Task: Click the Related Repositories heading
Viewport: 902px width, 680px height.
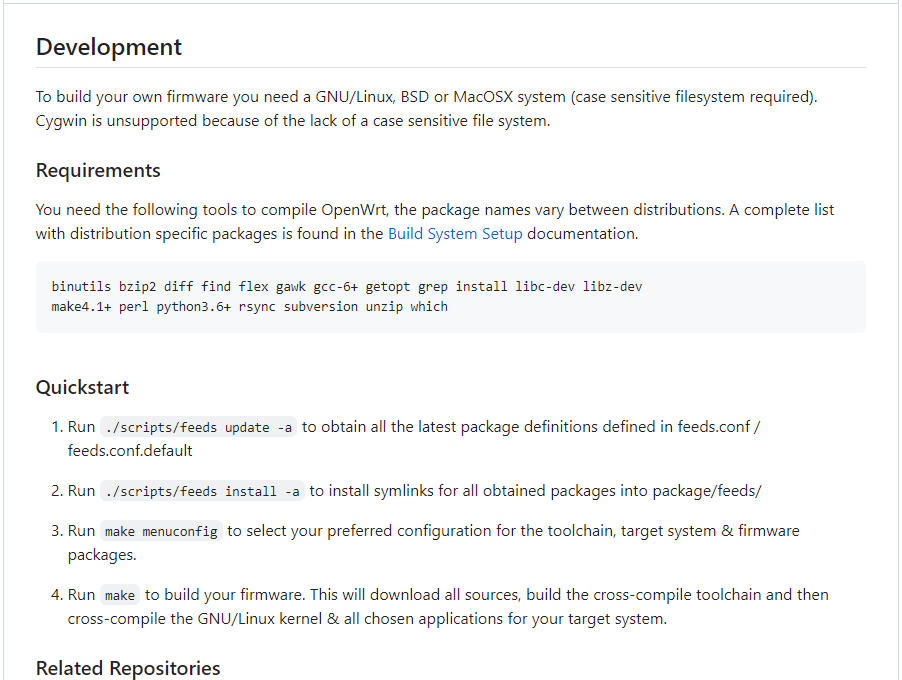Action: point(128,668)
